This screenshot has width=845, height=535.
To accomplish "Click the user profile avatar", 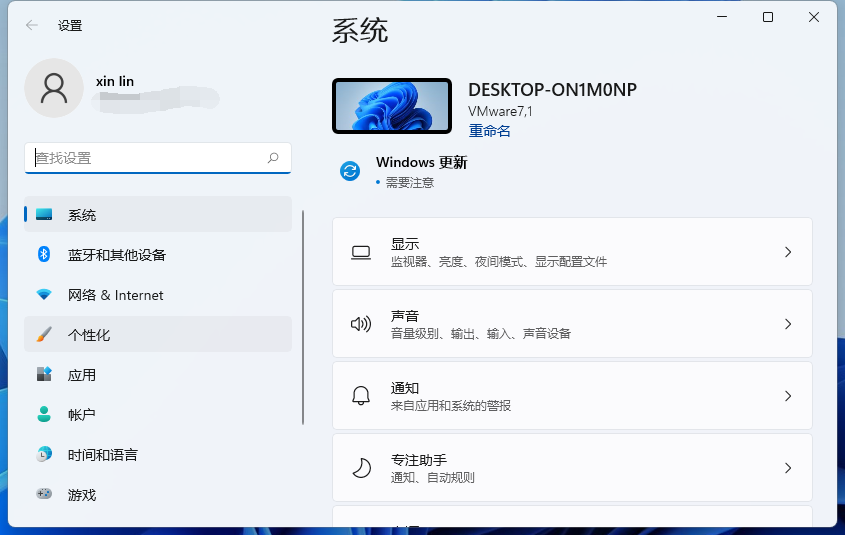I will click(x=54, y=88).
